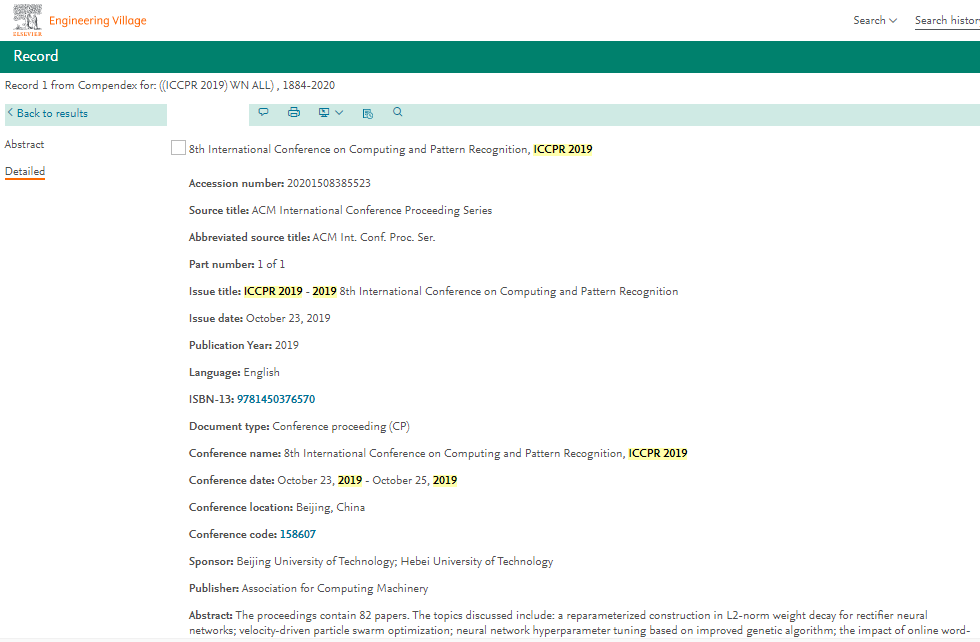Viewport: 980px width, 642px height.
Task: Click the magnifier search icon in toolbar
Action: pyautogui.click(x=398, y=113)
